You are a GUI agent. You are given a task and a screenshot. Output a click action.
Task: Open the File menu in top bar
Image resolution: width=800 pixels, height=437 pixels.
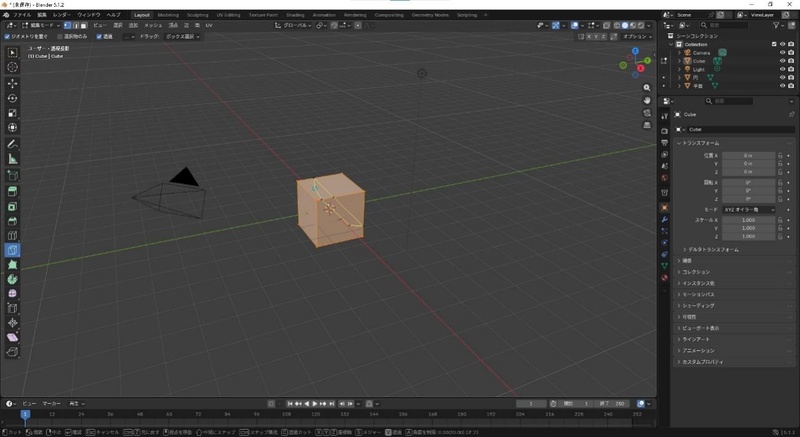pos(21,15)
